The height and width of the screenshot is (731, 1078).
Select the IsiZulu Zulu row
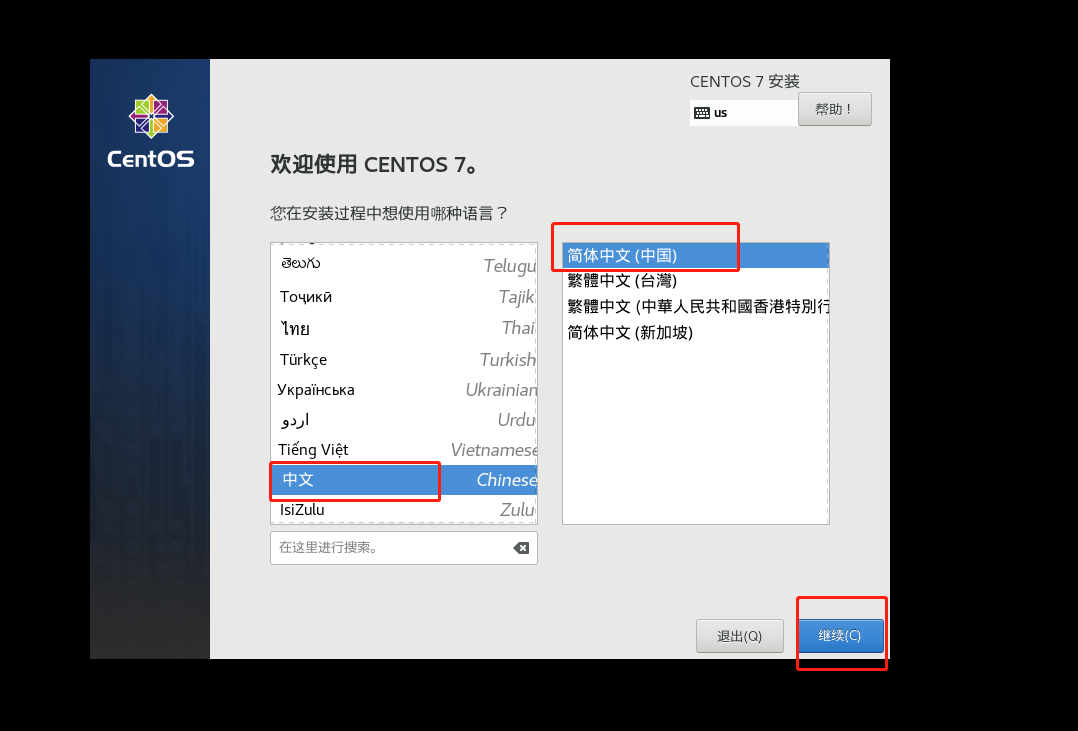pyautogui.click(x=404, y=510)
